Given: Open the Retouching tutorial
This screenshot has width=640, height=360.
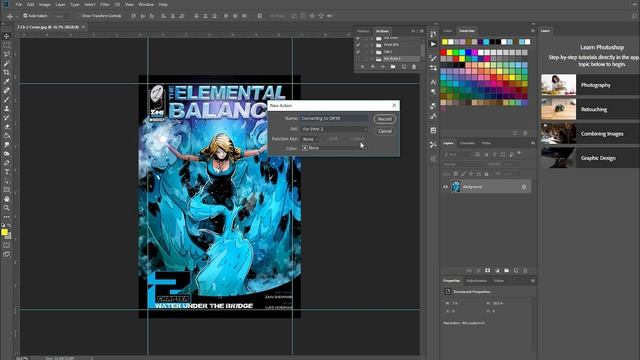Looking at the screenshot, I should click(590, 109).
